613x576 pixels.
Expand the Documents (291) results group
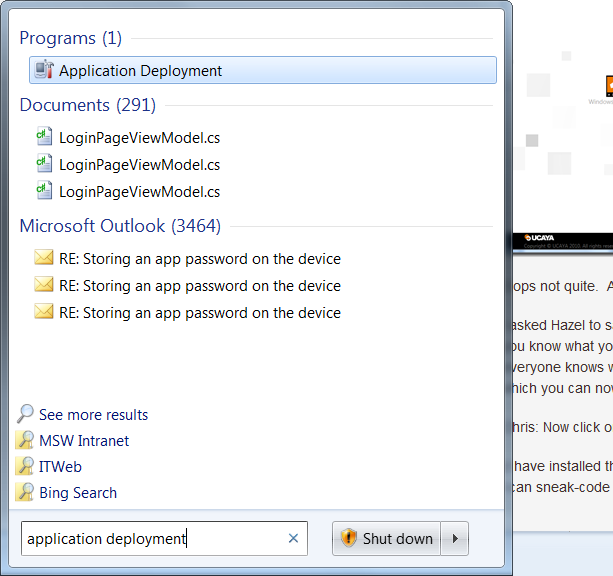coord(87,105)
